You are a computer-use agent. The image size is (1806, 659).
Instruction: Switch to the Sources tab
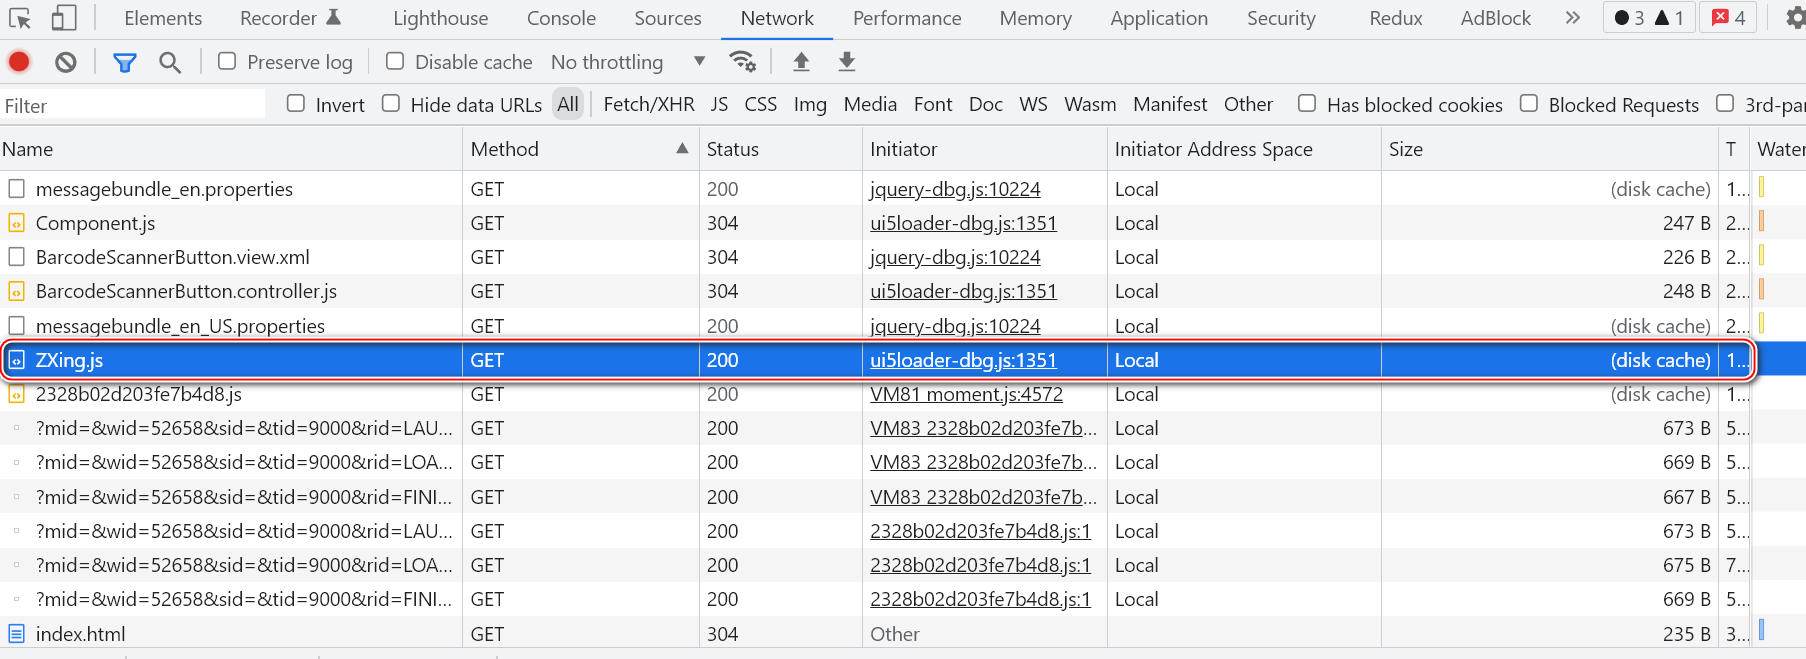click(668, 18)
